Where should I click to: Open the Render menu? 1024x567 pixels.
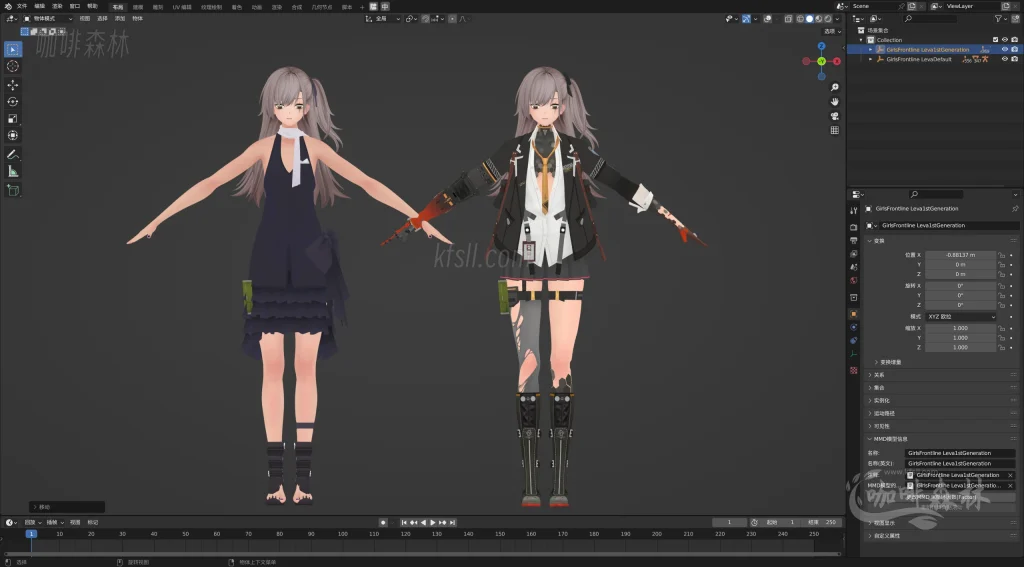point(57,6)
